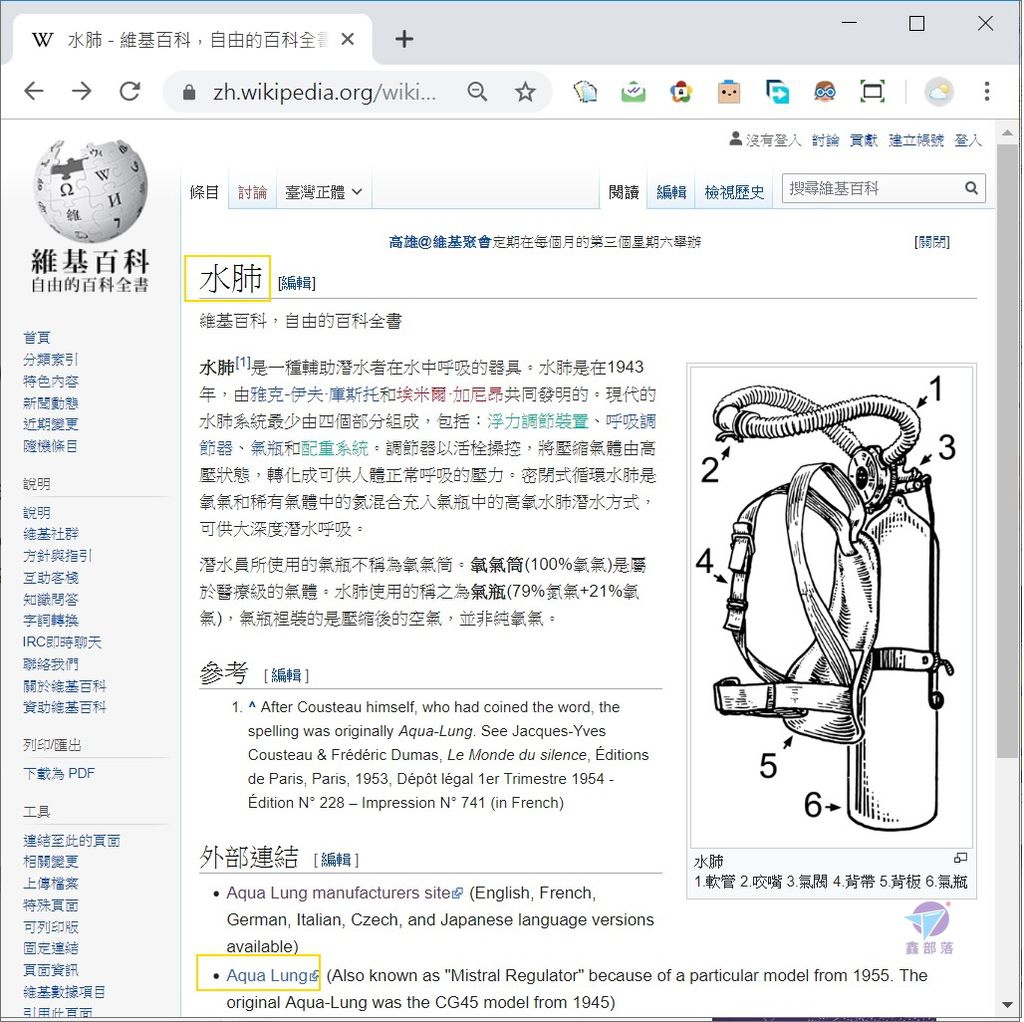Image resolution: width=1024 pixels, height=1022 pixels.
Task: Click the blue screens extension icon
Action: click(x=776, y=92)
